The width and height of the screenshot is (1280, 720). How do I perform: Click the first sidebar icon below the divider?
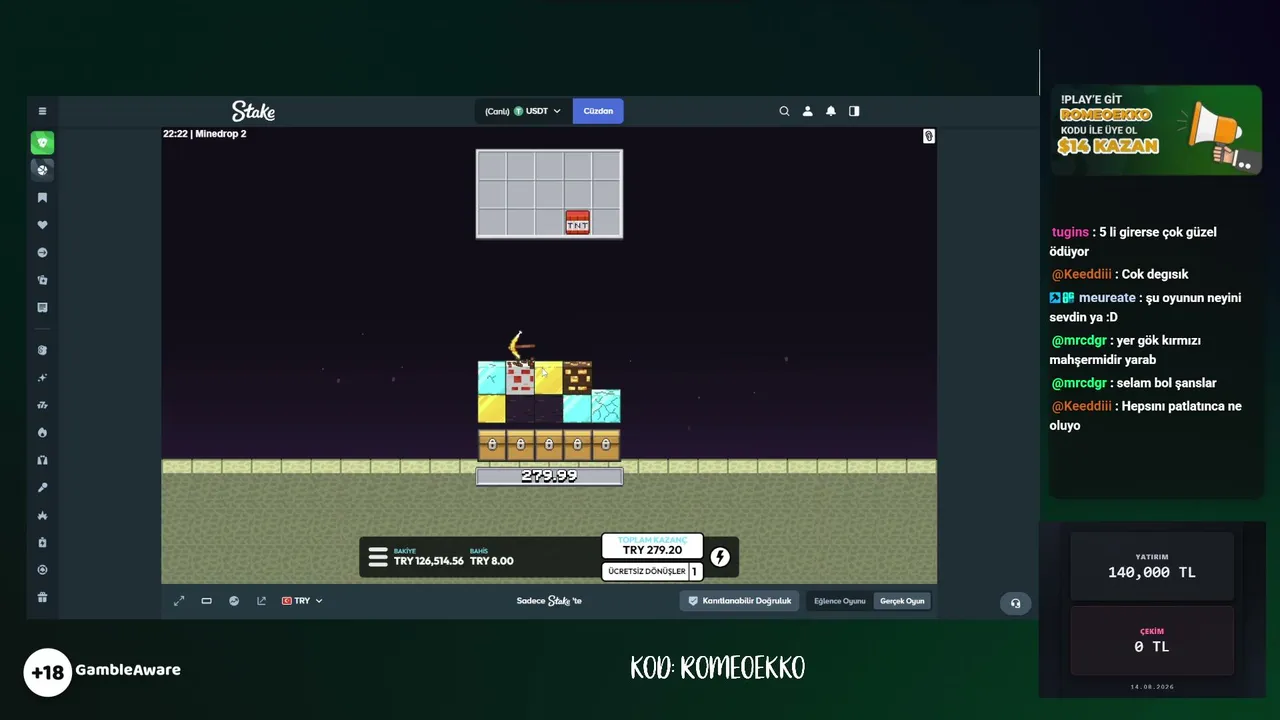point(42,350)
